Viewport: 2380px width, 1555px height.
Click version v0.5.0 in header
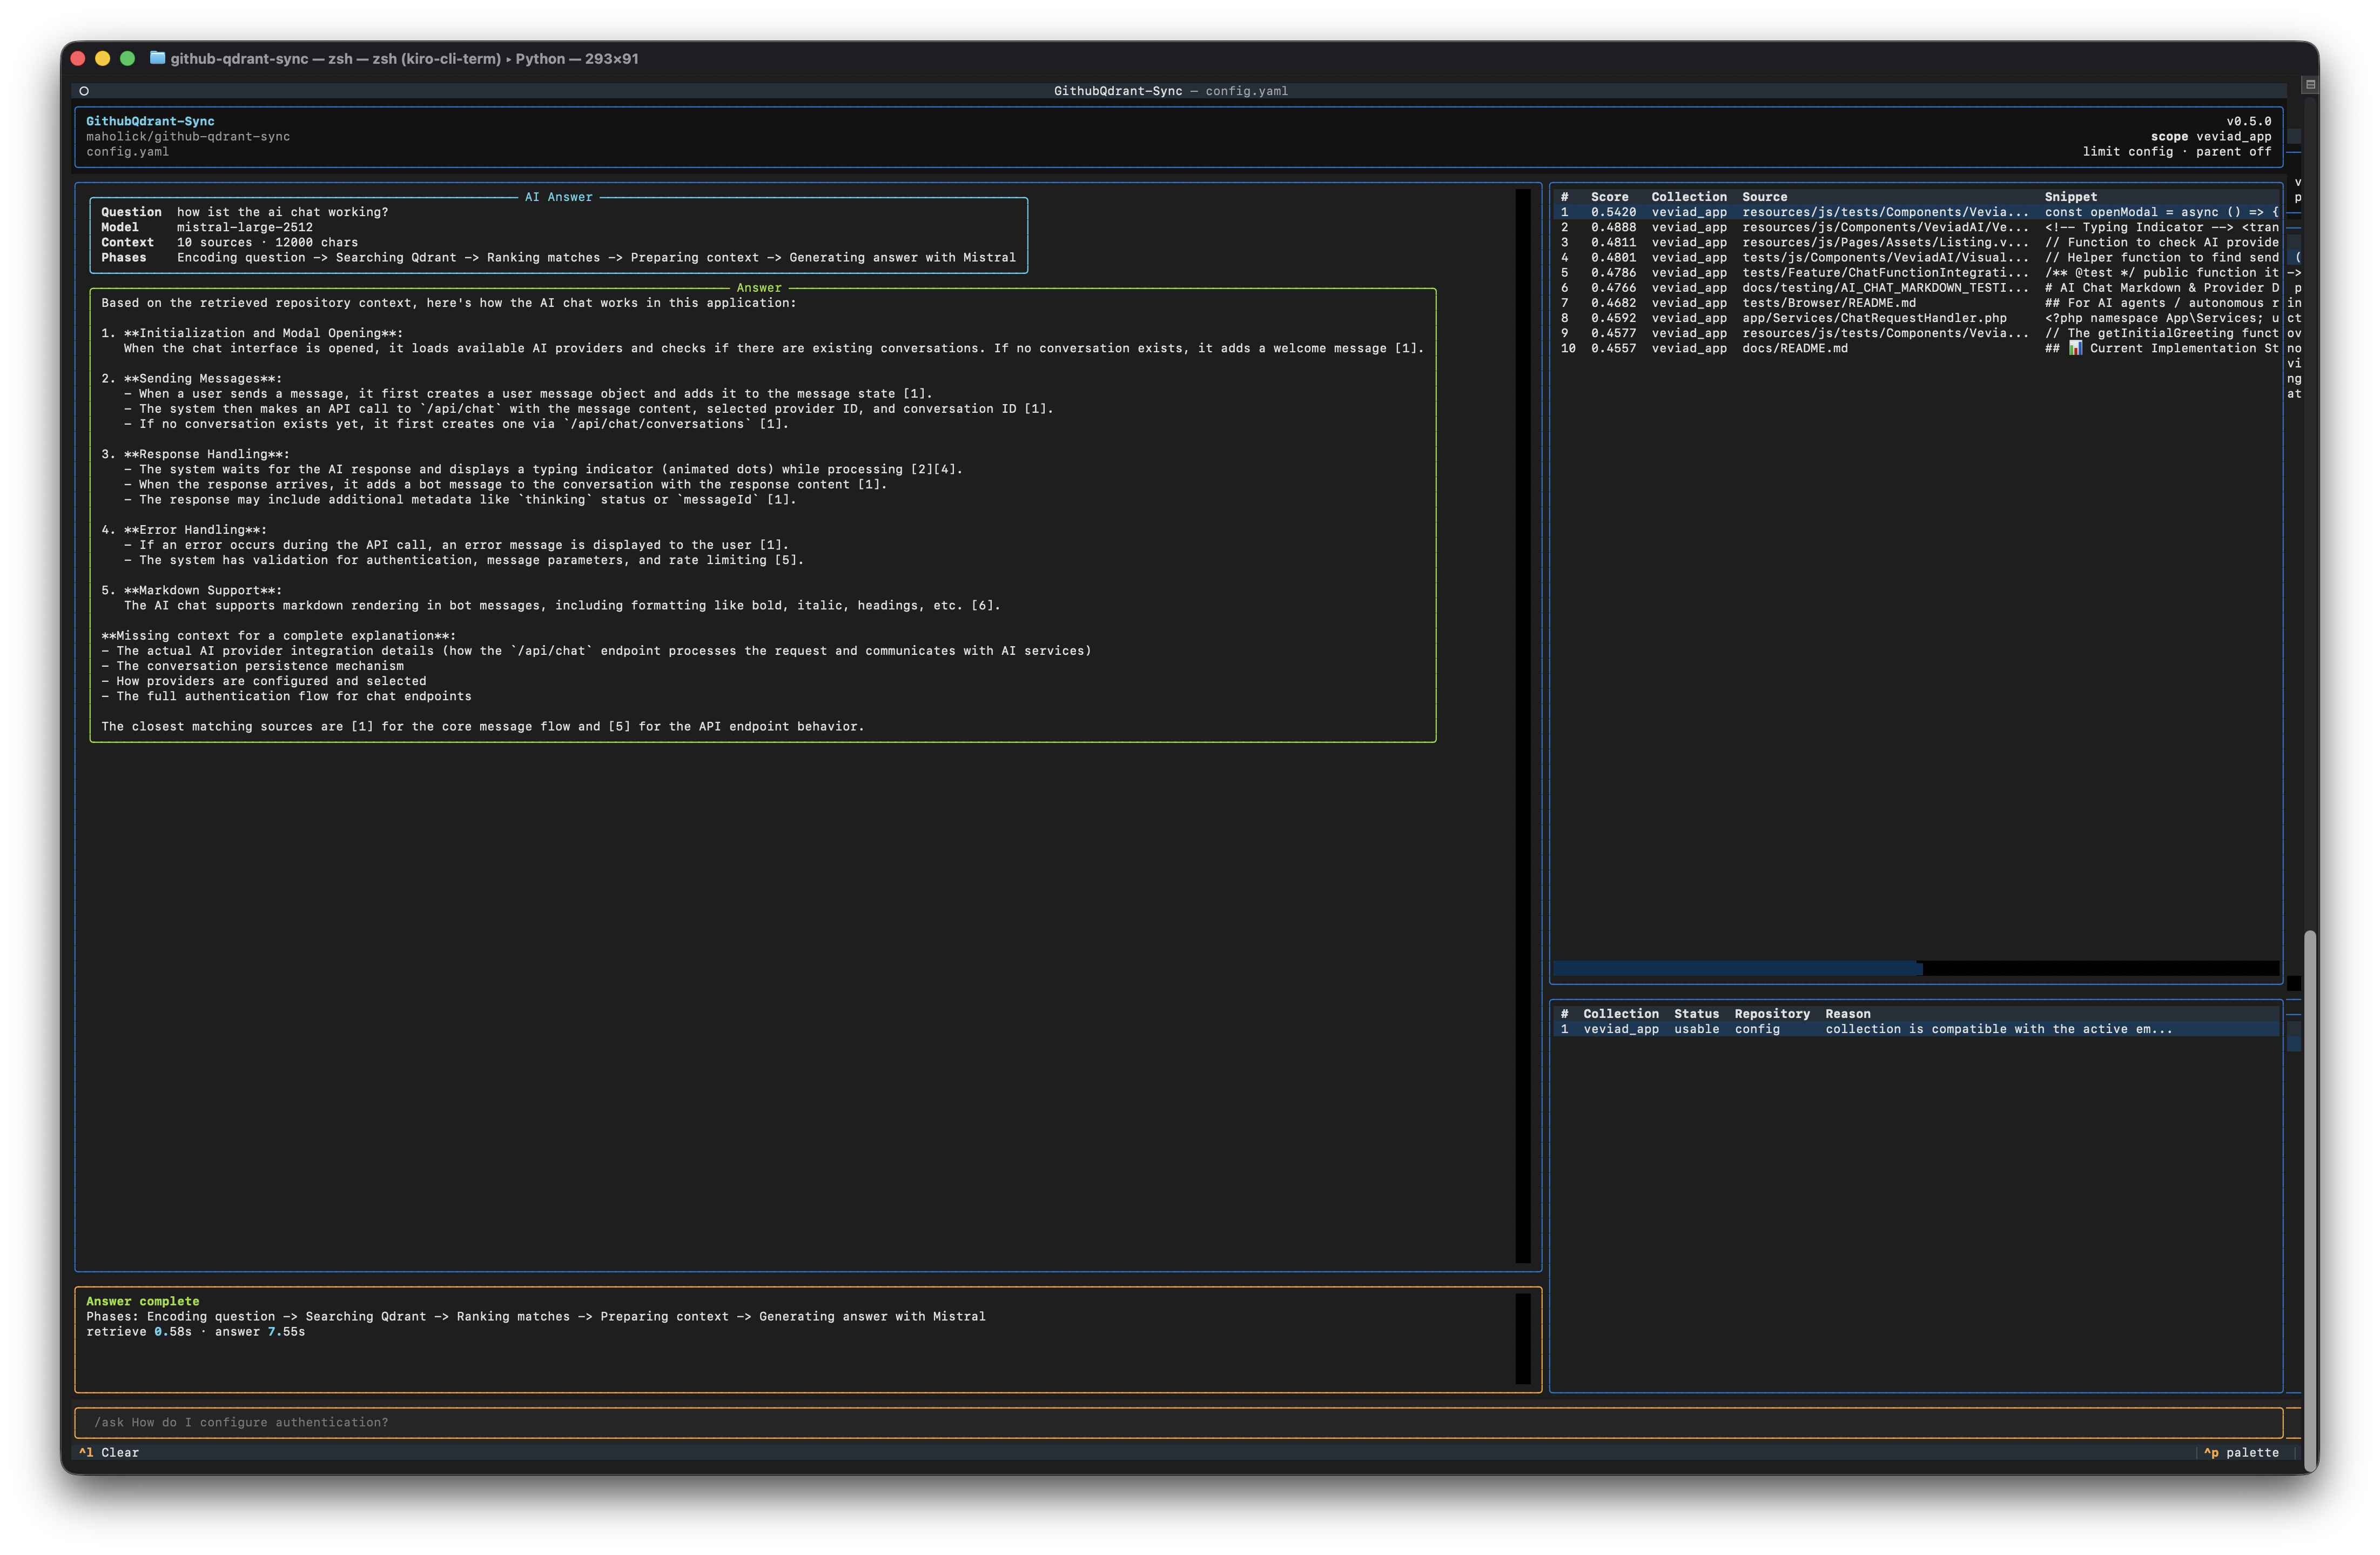pos(2248,121)
